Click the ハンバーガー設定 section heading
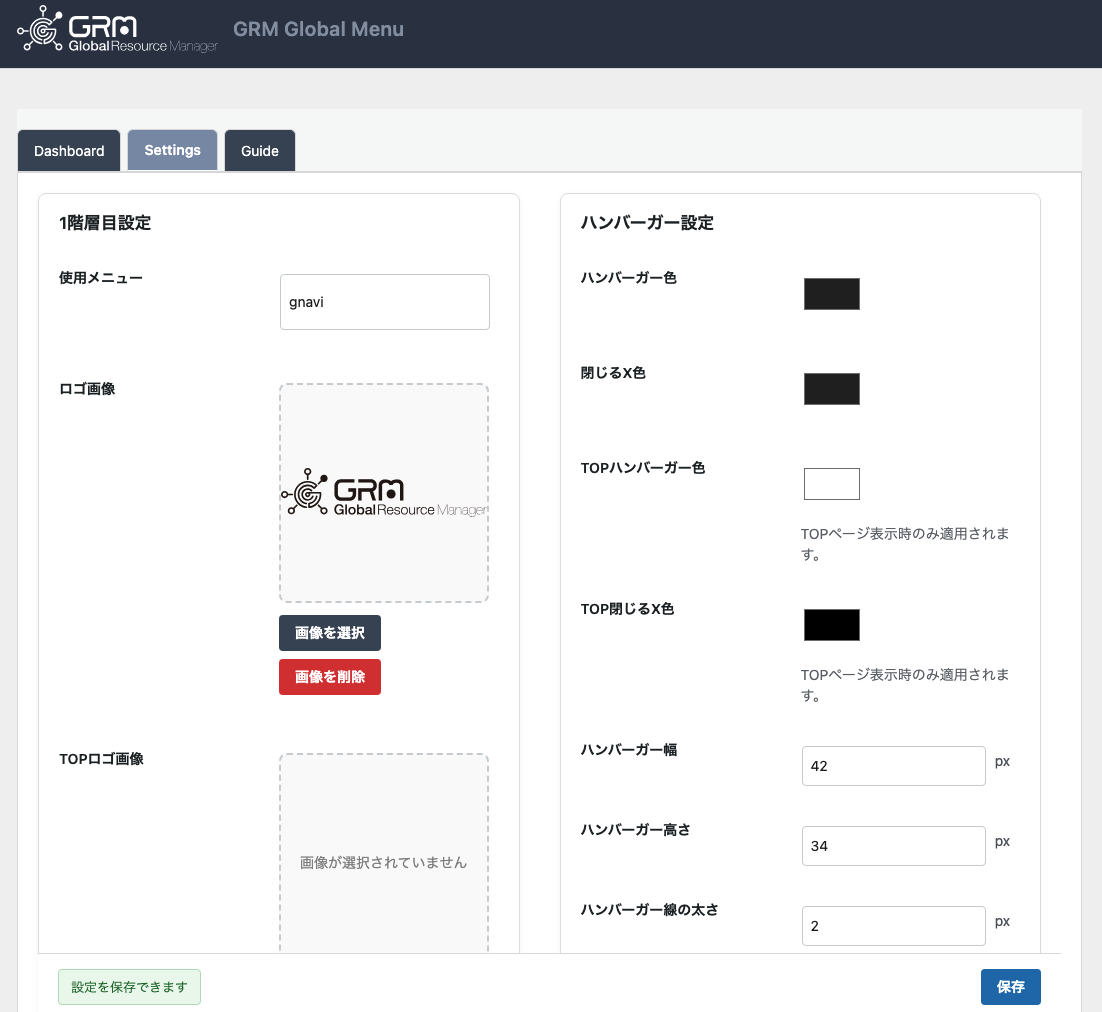Image resolution: width=1102 pixels, height=1012 pixels. [647, 223]
